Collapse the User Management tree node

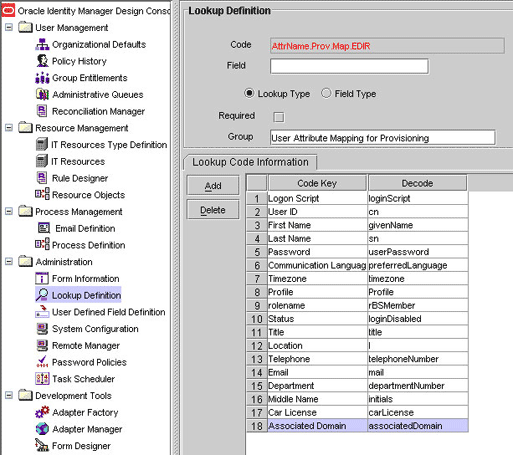tap(9, 27)
